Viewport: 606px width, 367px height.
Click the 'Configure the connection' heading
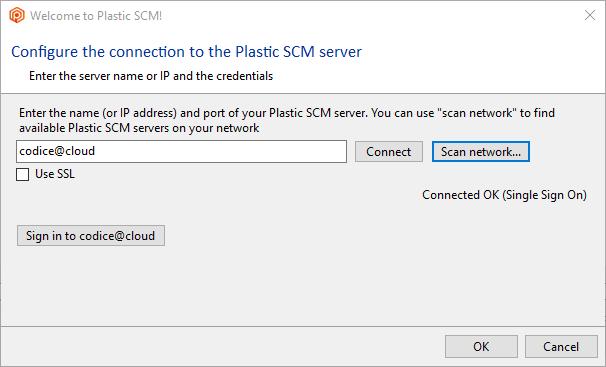click(186, 52)
